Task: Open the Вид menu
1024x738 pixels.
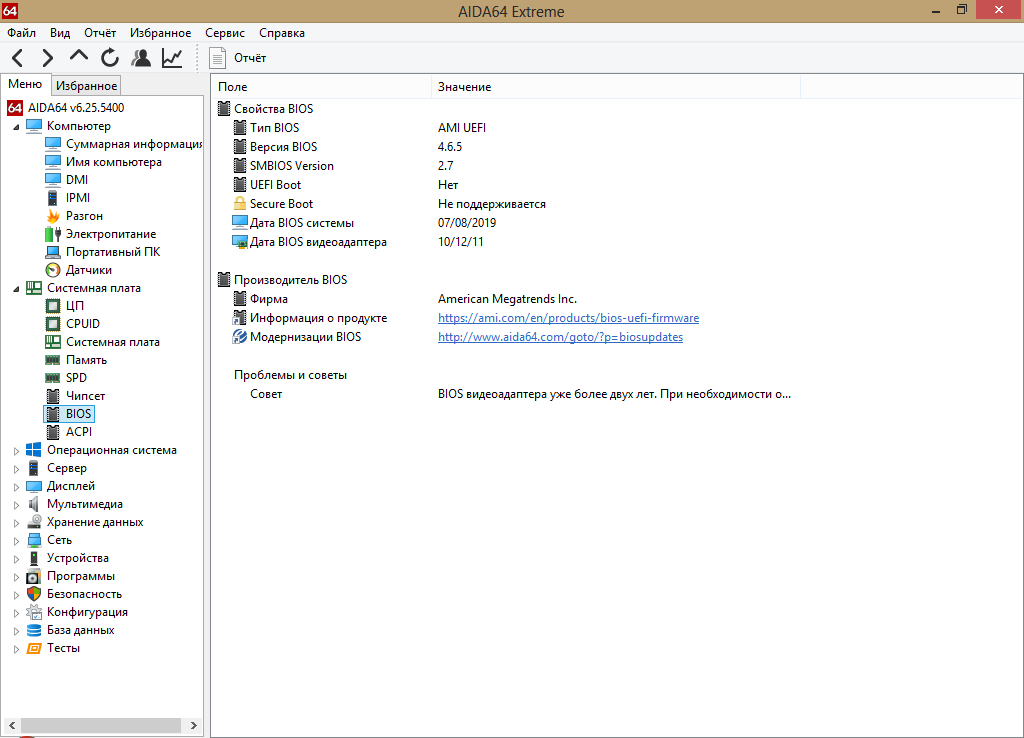Action: [60, 33]
